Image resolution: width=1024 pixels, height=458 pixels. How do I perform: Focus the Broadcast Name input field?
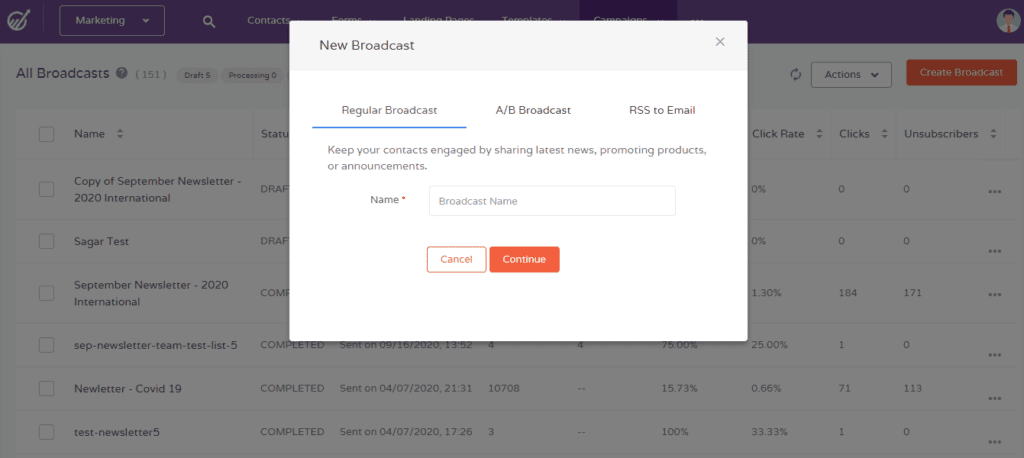coord(552,201)
